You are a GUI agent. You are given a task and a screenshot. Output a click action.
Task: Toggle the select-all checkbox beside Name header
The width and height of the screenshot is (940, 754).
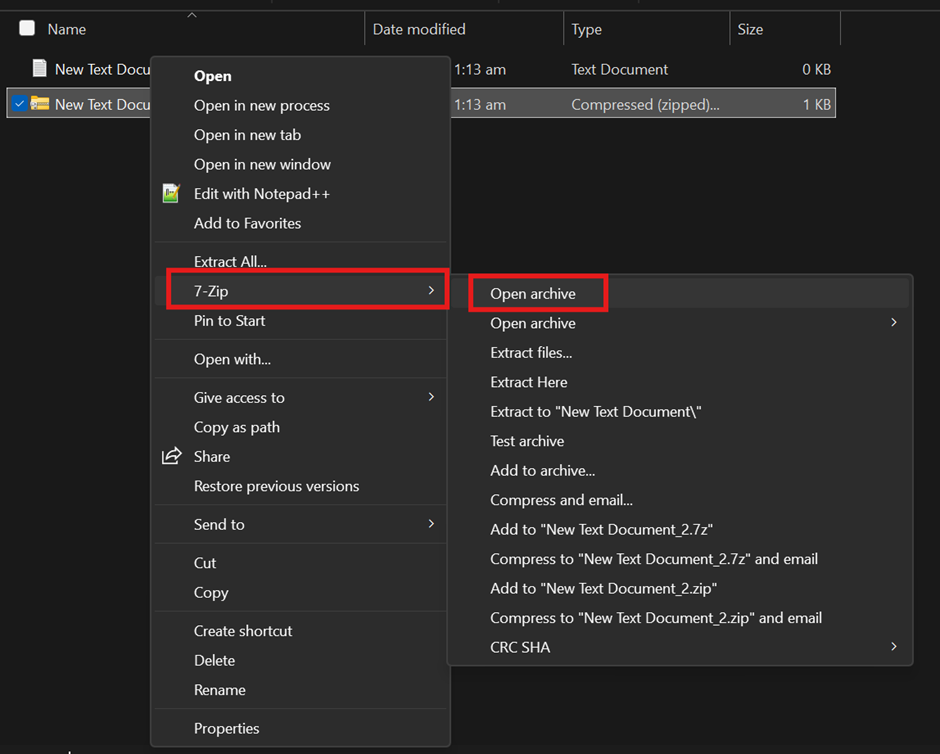tap(27, 29)
